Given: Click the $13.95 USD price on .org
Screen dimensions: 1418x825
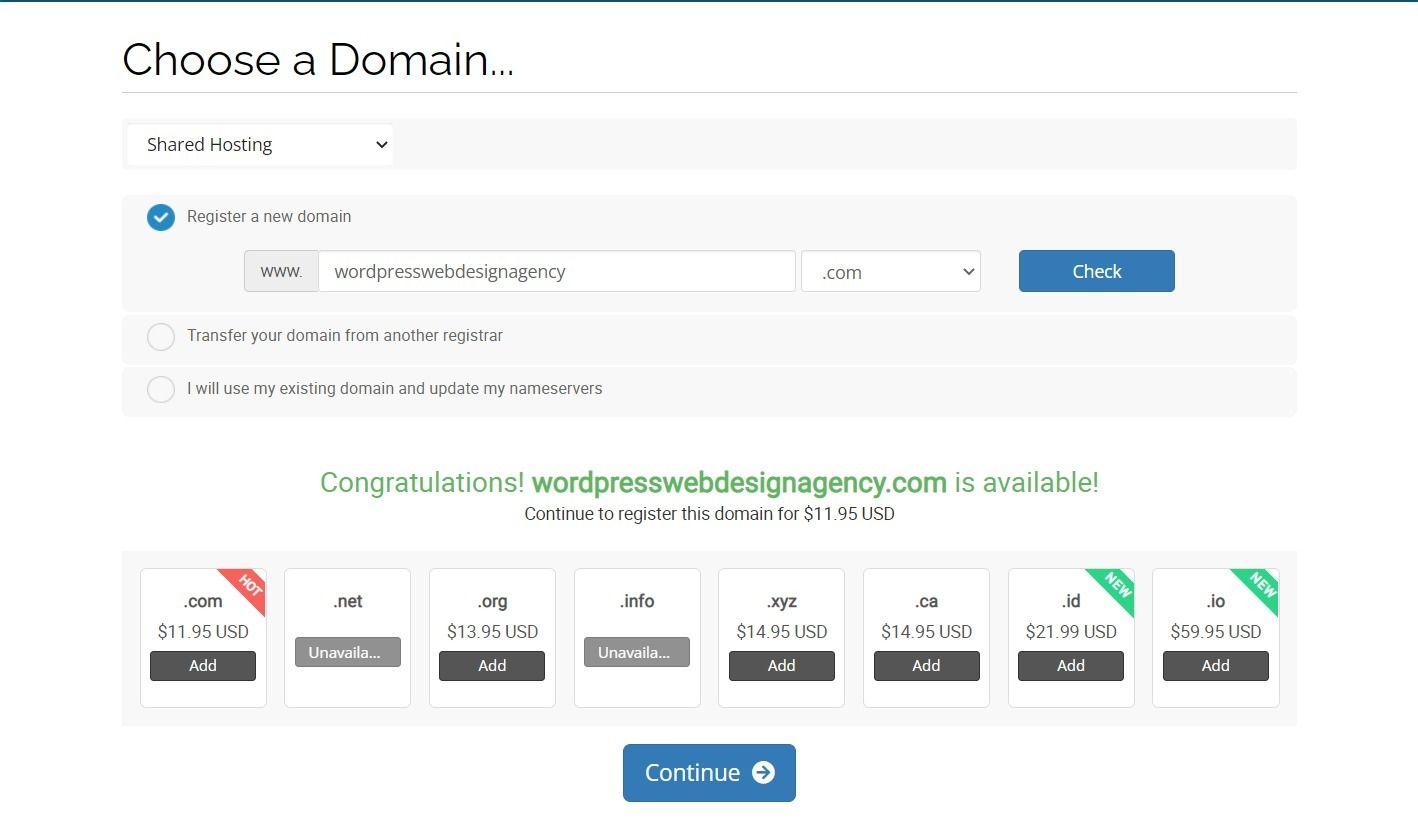Looking at the screenshot, I should pyautogui.click(x=492, y=632).
